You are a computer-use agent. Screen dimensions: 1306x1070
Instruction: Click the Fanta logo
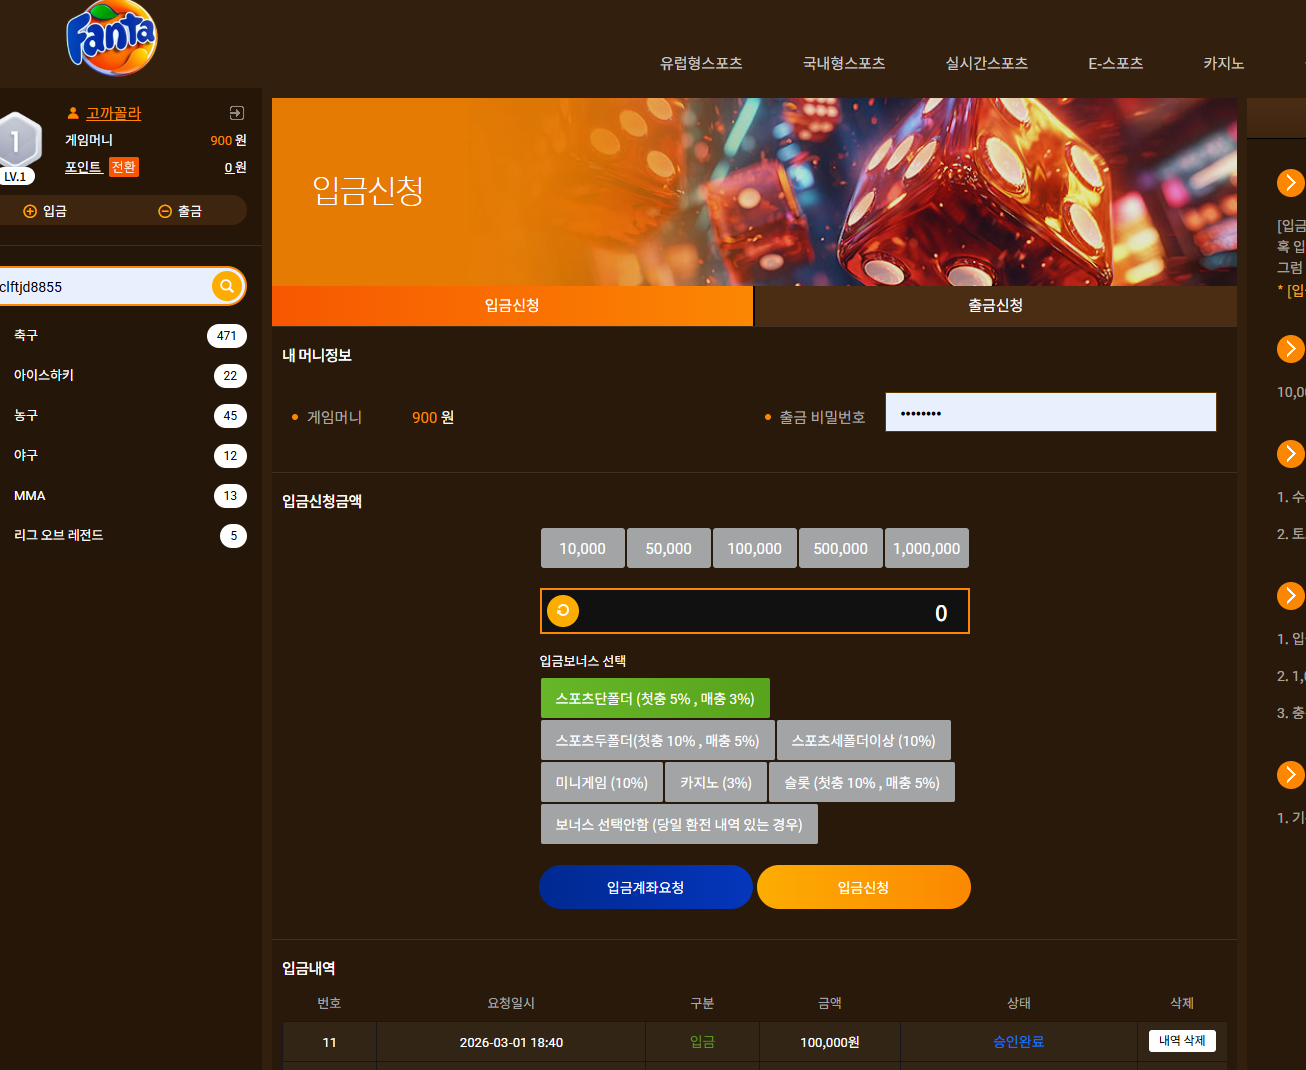pyautogui.click(x=112, y=38)
